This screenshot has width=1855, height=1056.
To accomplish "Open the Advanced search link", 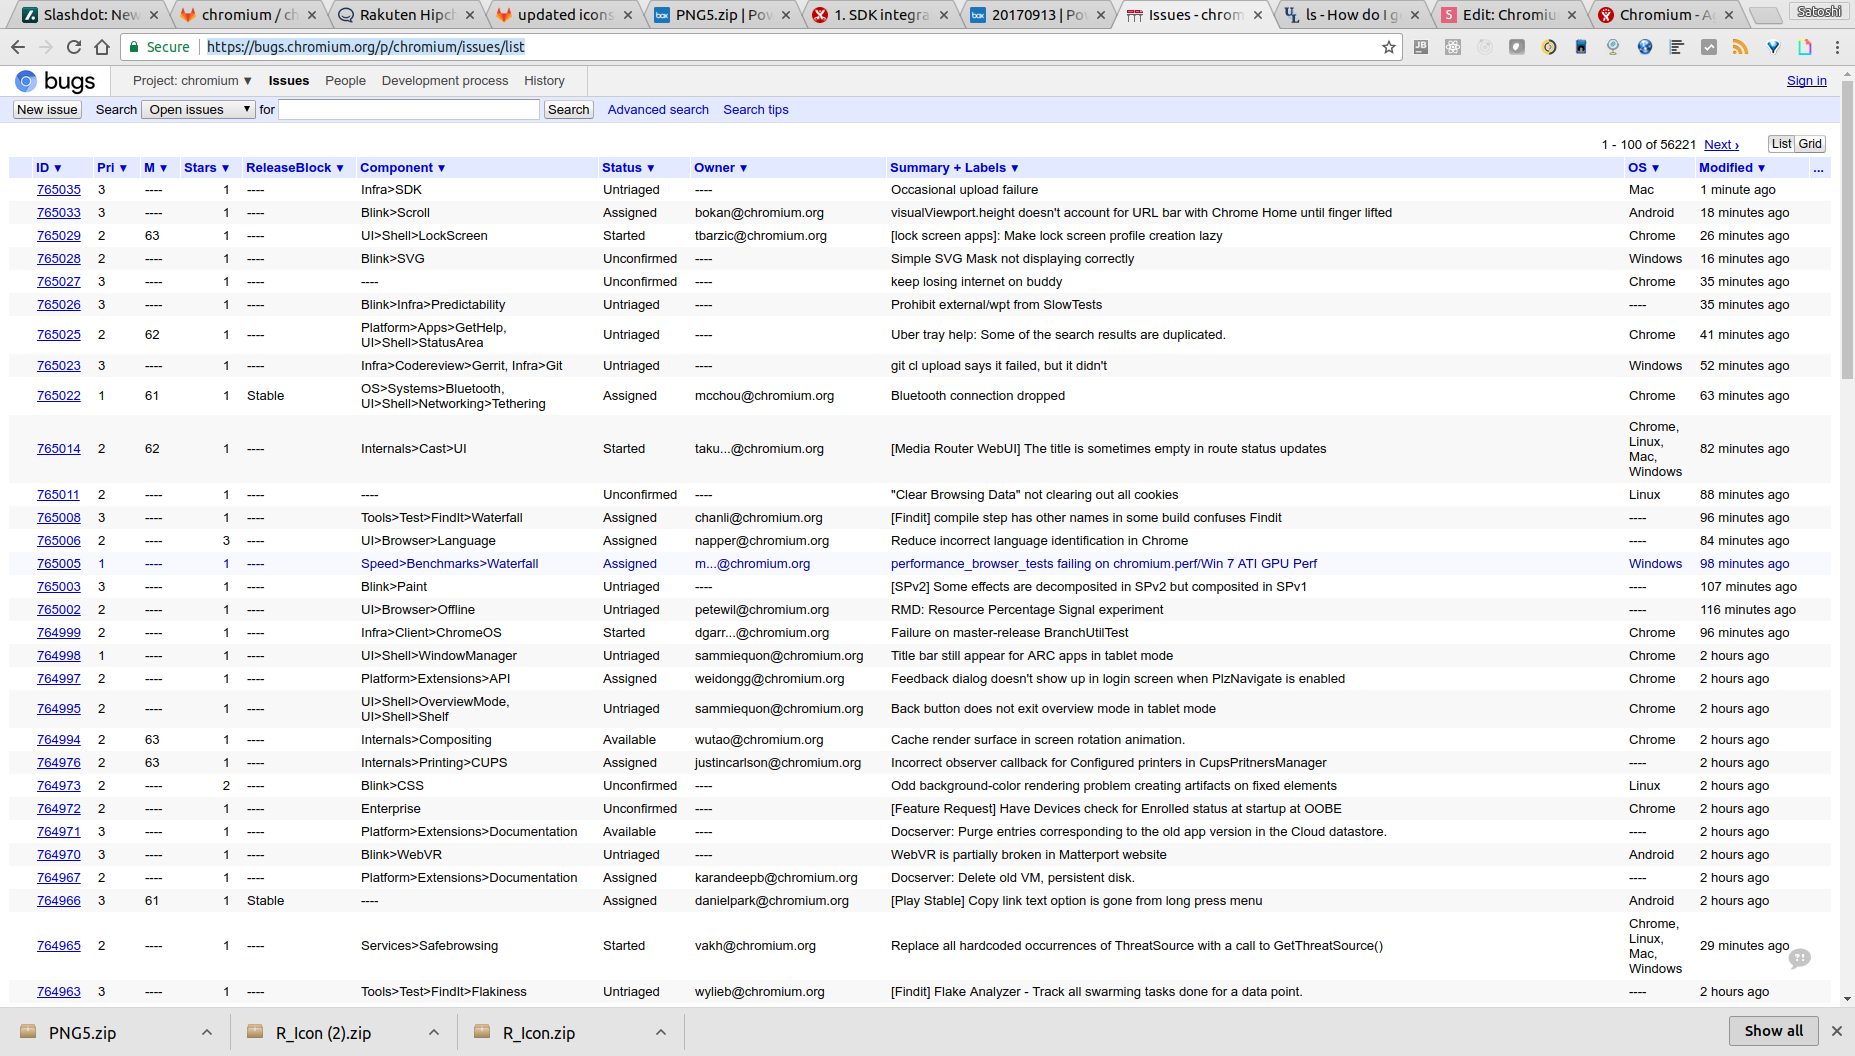I will point(658,110).
